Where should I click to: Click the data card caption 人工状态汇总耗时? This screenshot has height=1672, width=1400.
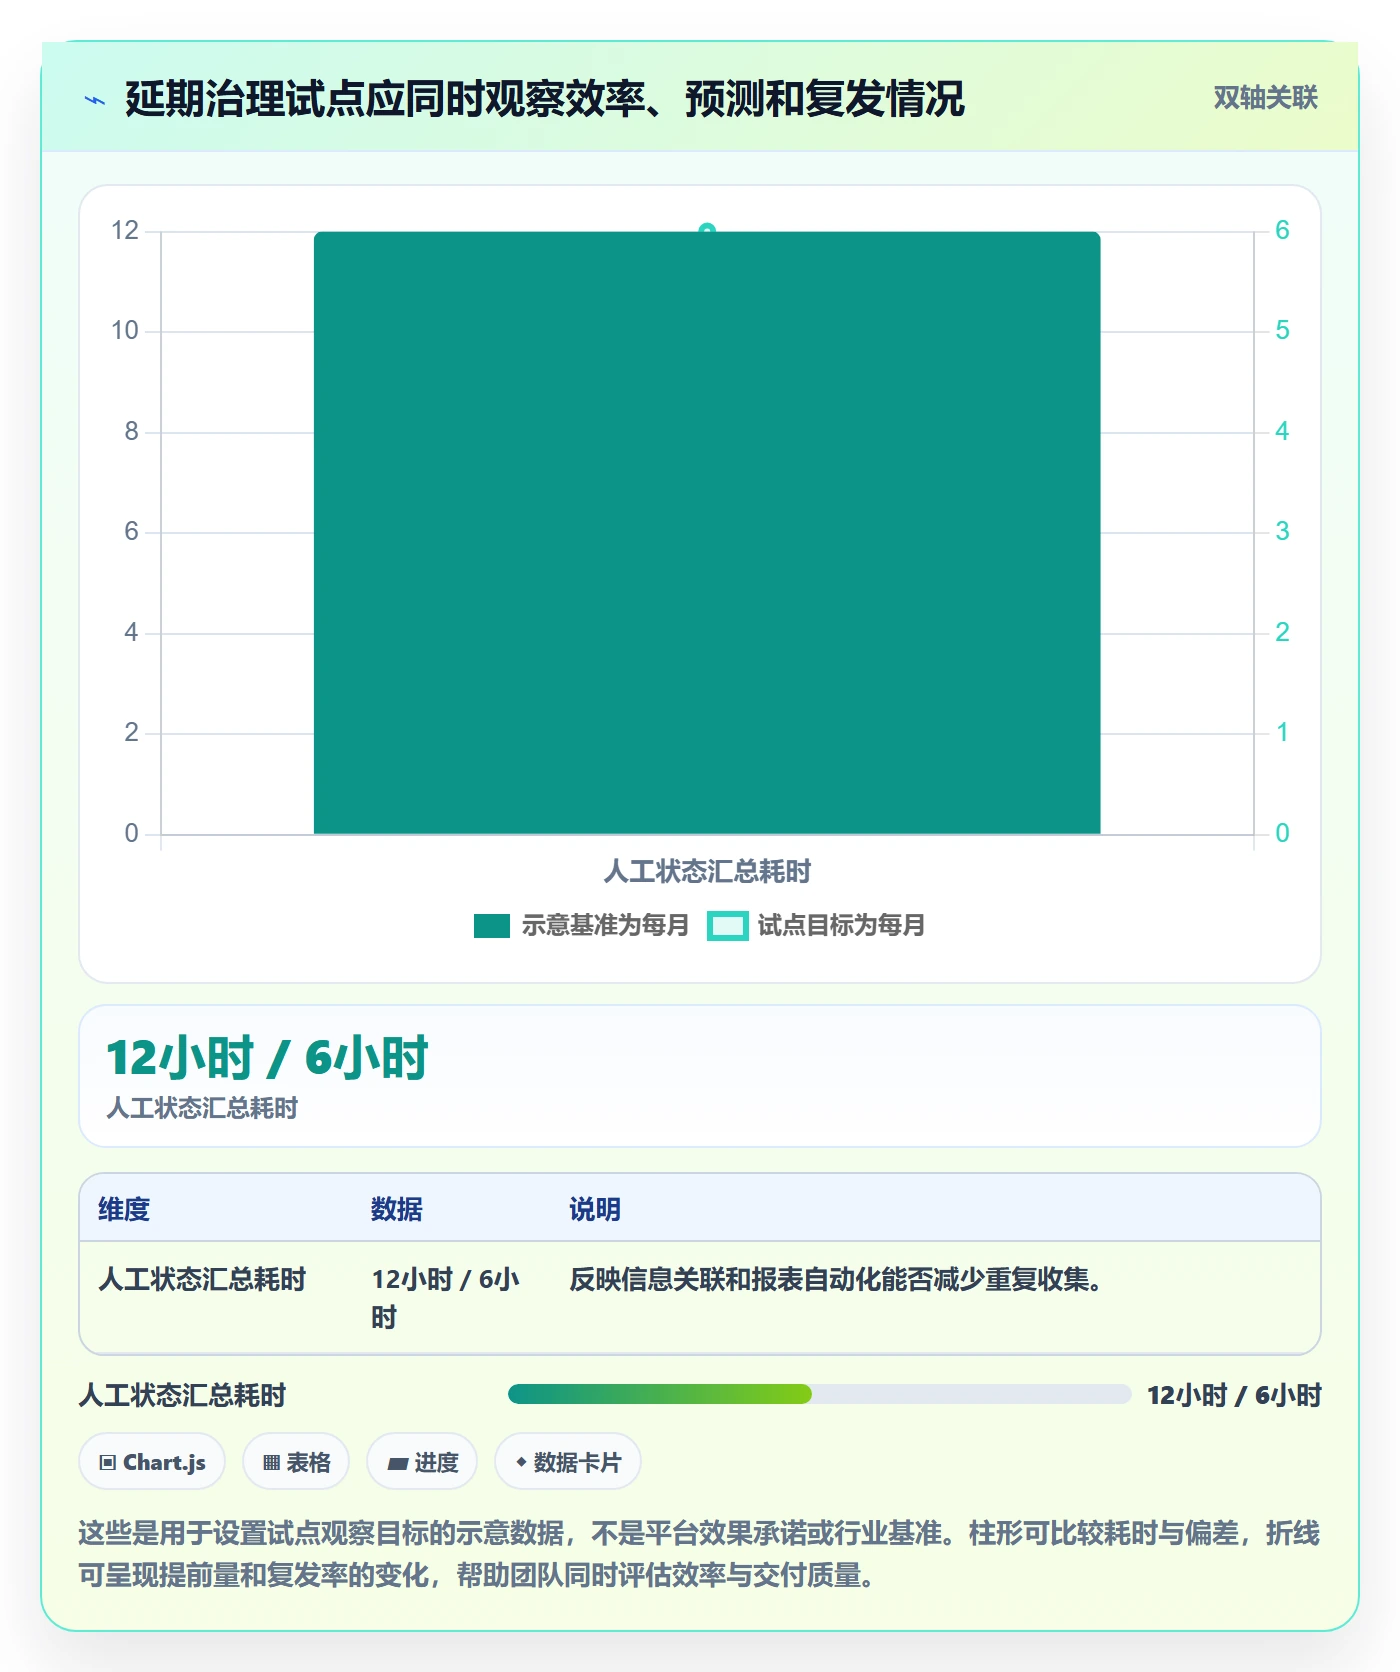click(x=202, y=1108)
